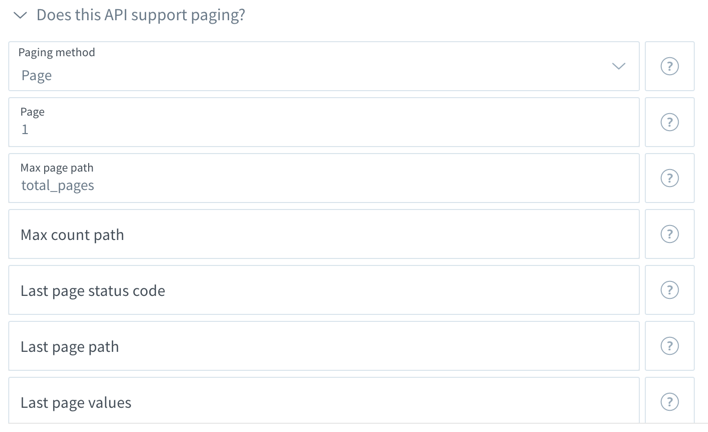The height and width of the screenshot is (432, 708).
Task: Open the Paging method dropdown
Action: tap(324, 66)
